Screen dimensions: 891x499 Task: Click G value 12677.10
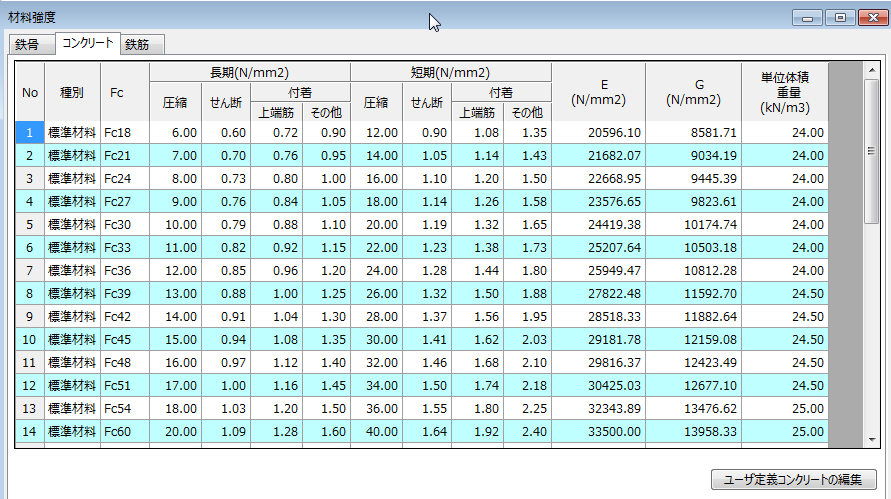[693, 385]
